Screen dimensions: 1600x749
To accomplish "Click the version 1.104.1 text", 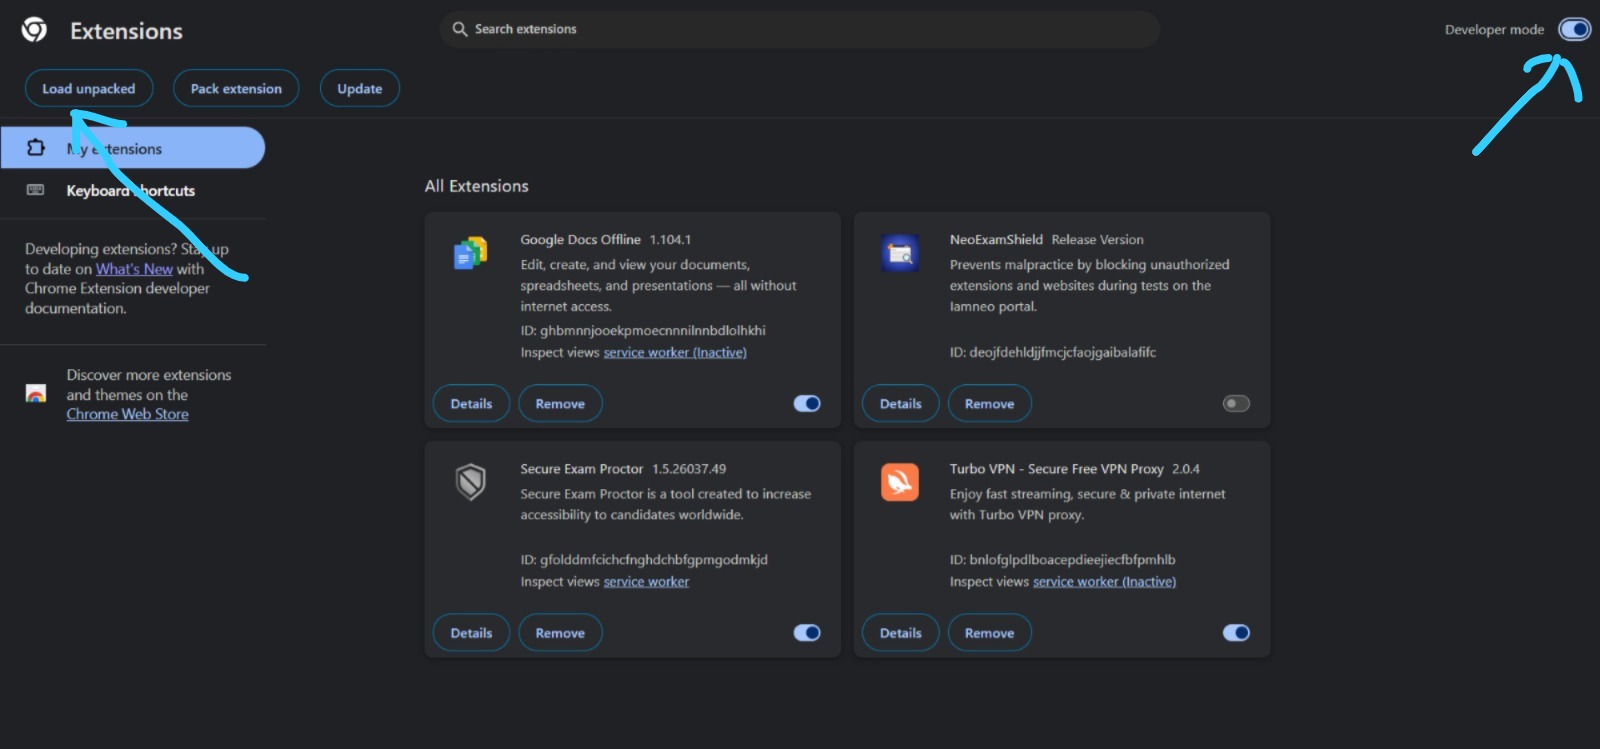I will pos(670,239).
